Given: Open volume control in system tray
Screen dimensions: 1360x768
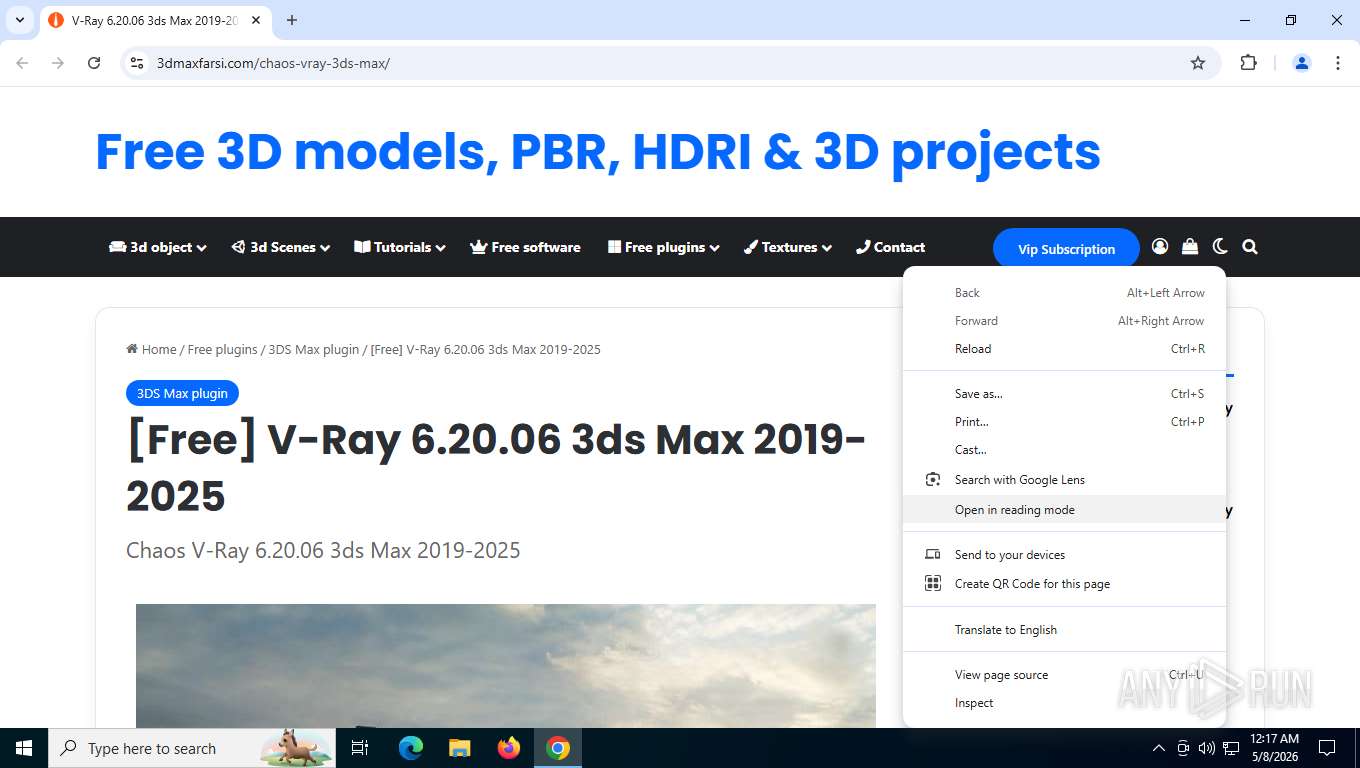Looking at the screenshot, I should click(x=1207, y=748).
